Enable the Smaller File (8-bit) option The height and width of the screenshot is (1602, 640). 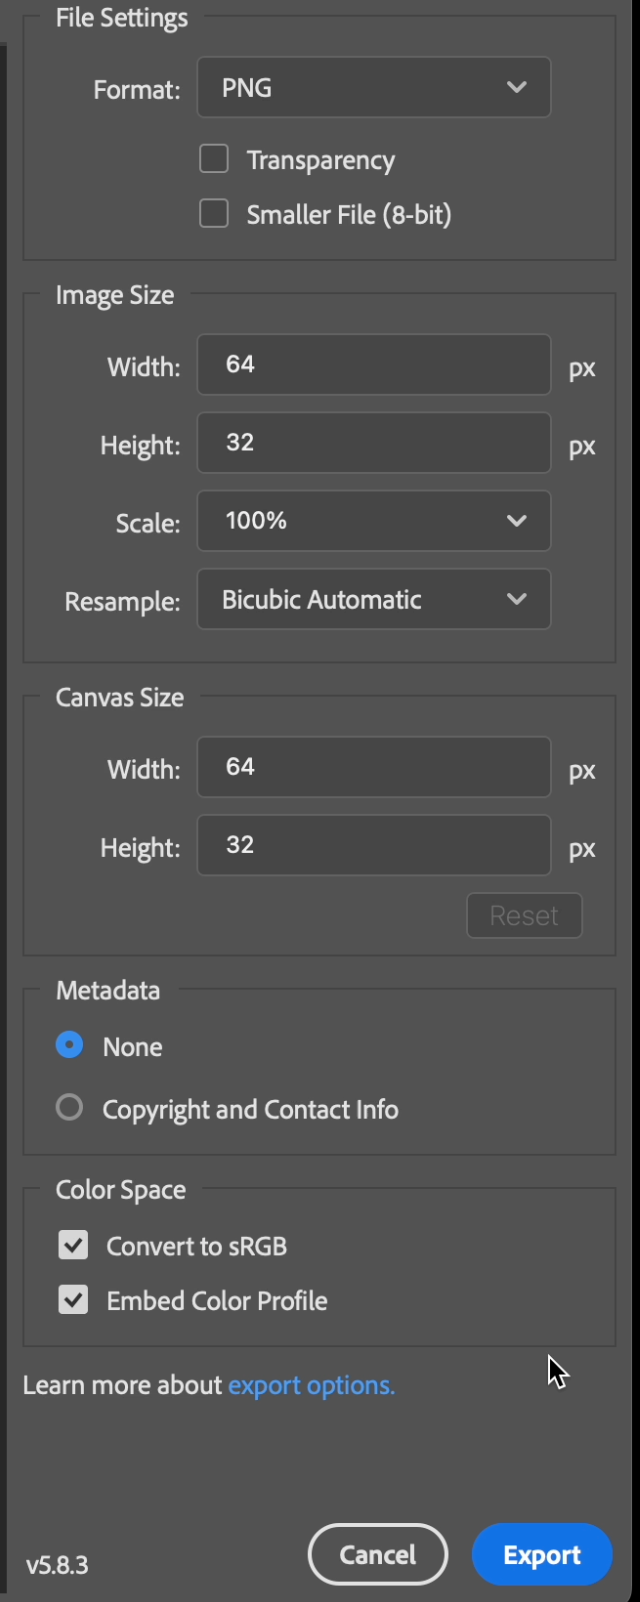coord(213,213)
